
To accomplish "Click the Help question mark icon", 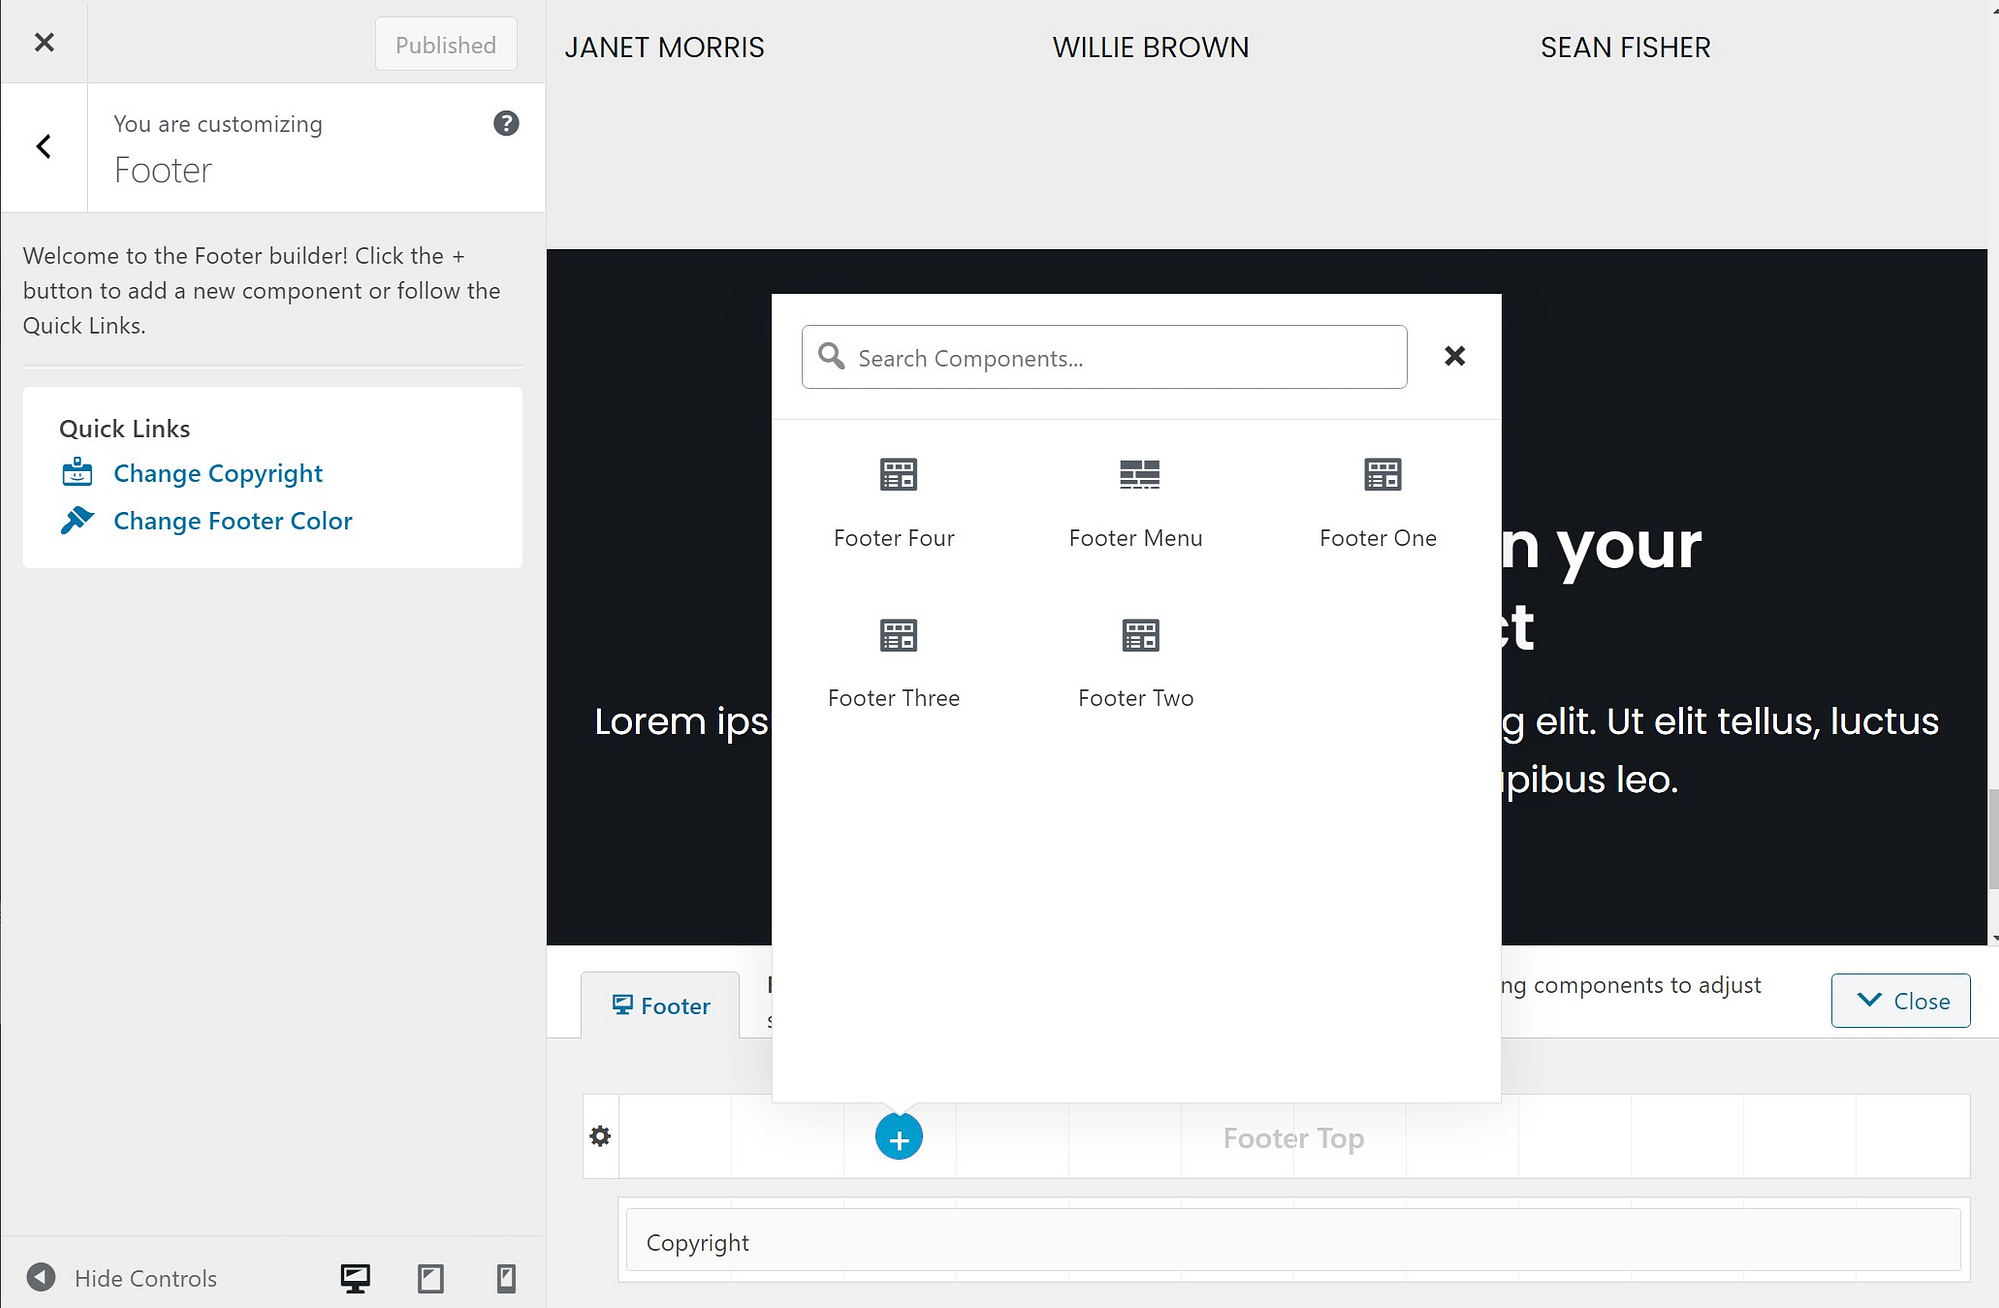I will click(x=505, y=124).
